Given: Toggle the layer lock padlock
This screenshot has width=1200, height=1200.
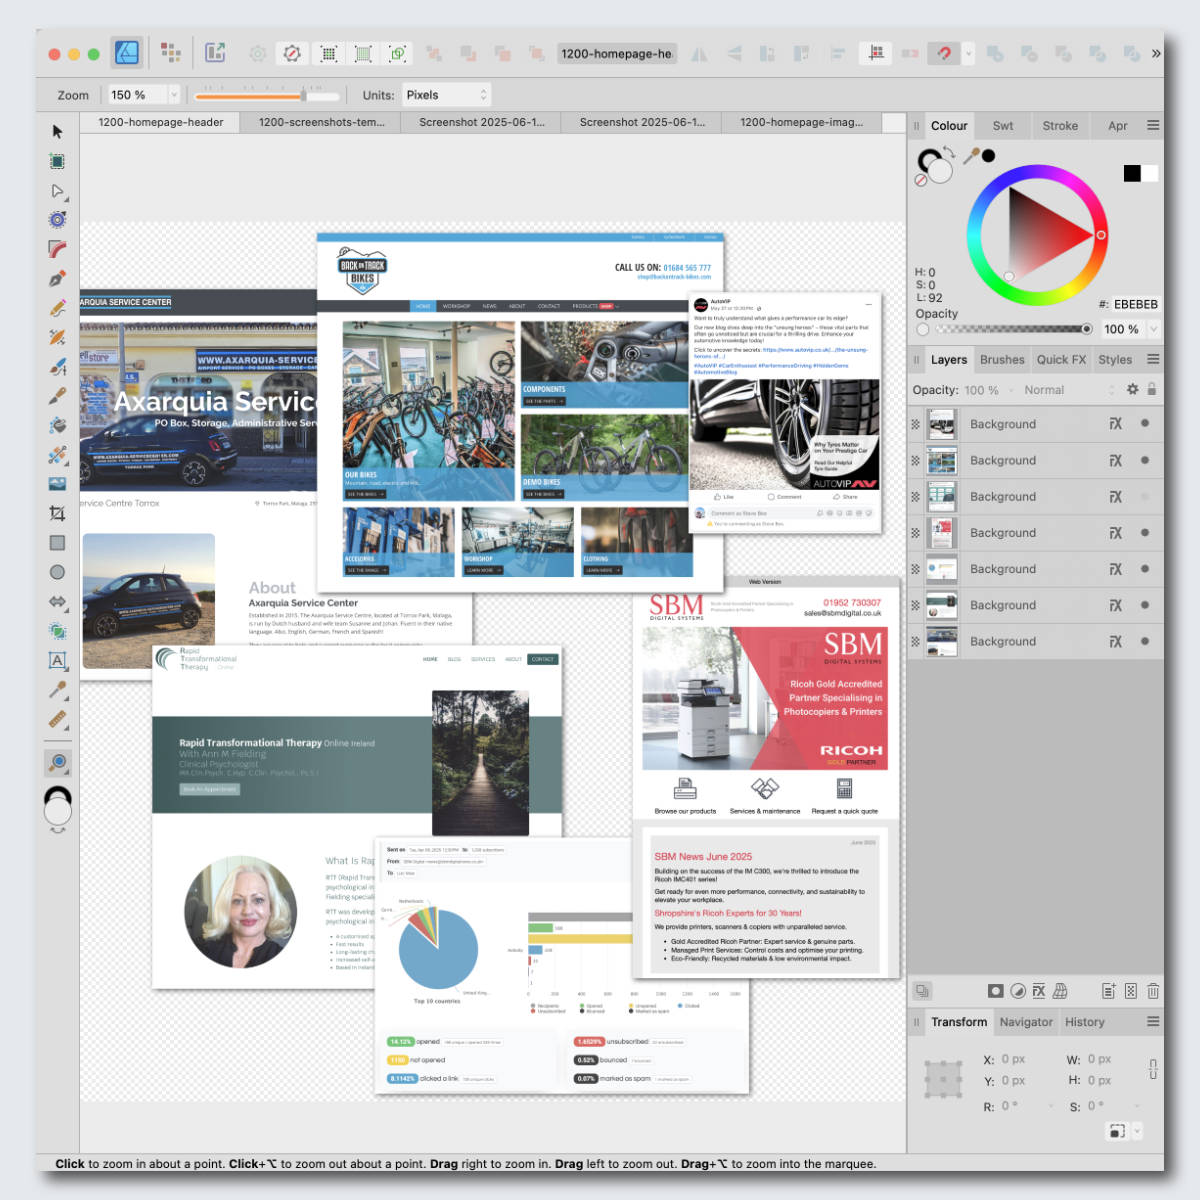Looking at the screenshot, I should [1152, 389].
